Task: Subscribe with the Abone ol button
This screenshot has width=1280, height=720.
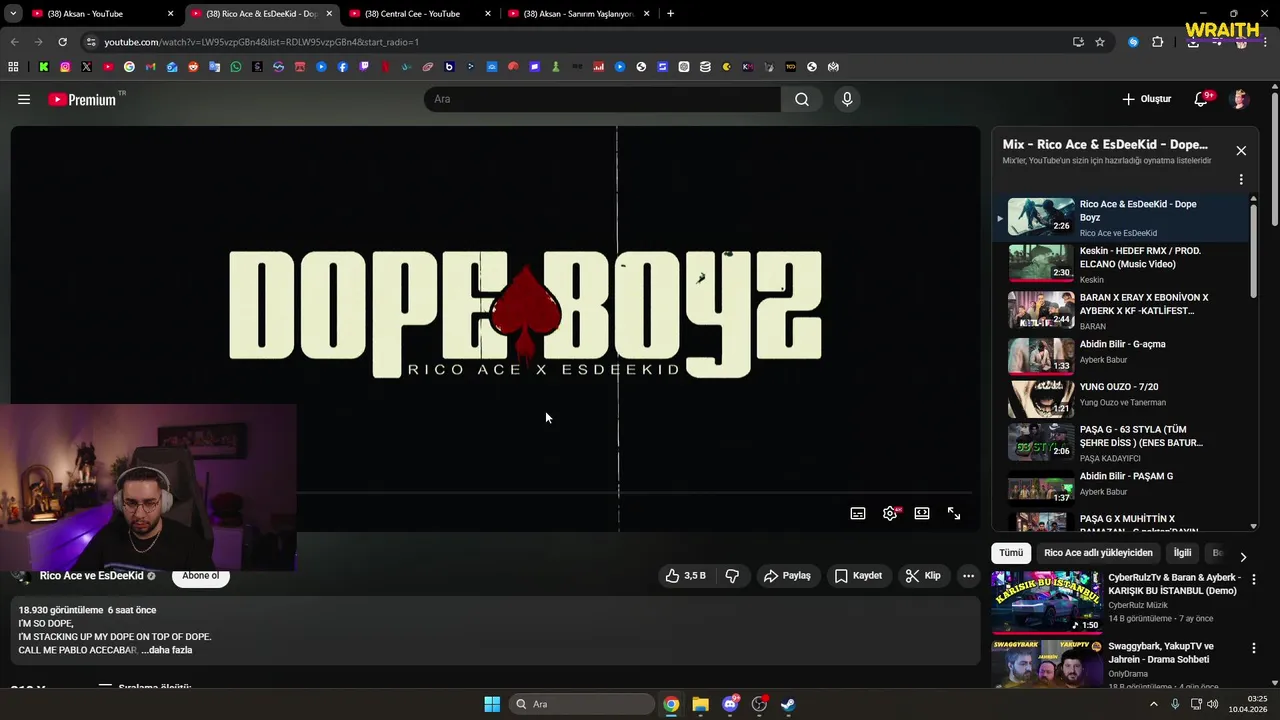Action: [201, 576]
